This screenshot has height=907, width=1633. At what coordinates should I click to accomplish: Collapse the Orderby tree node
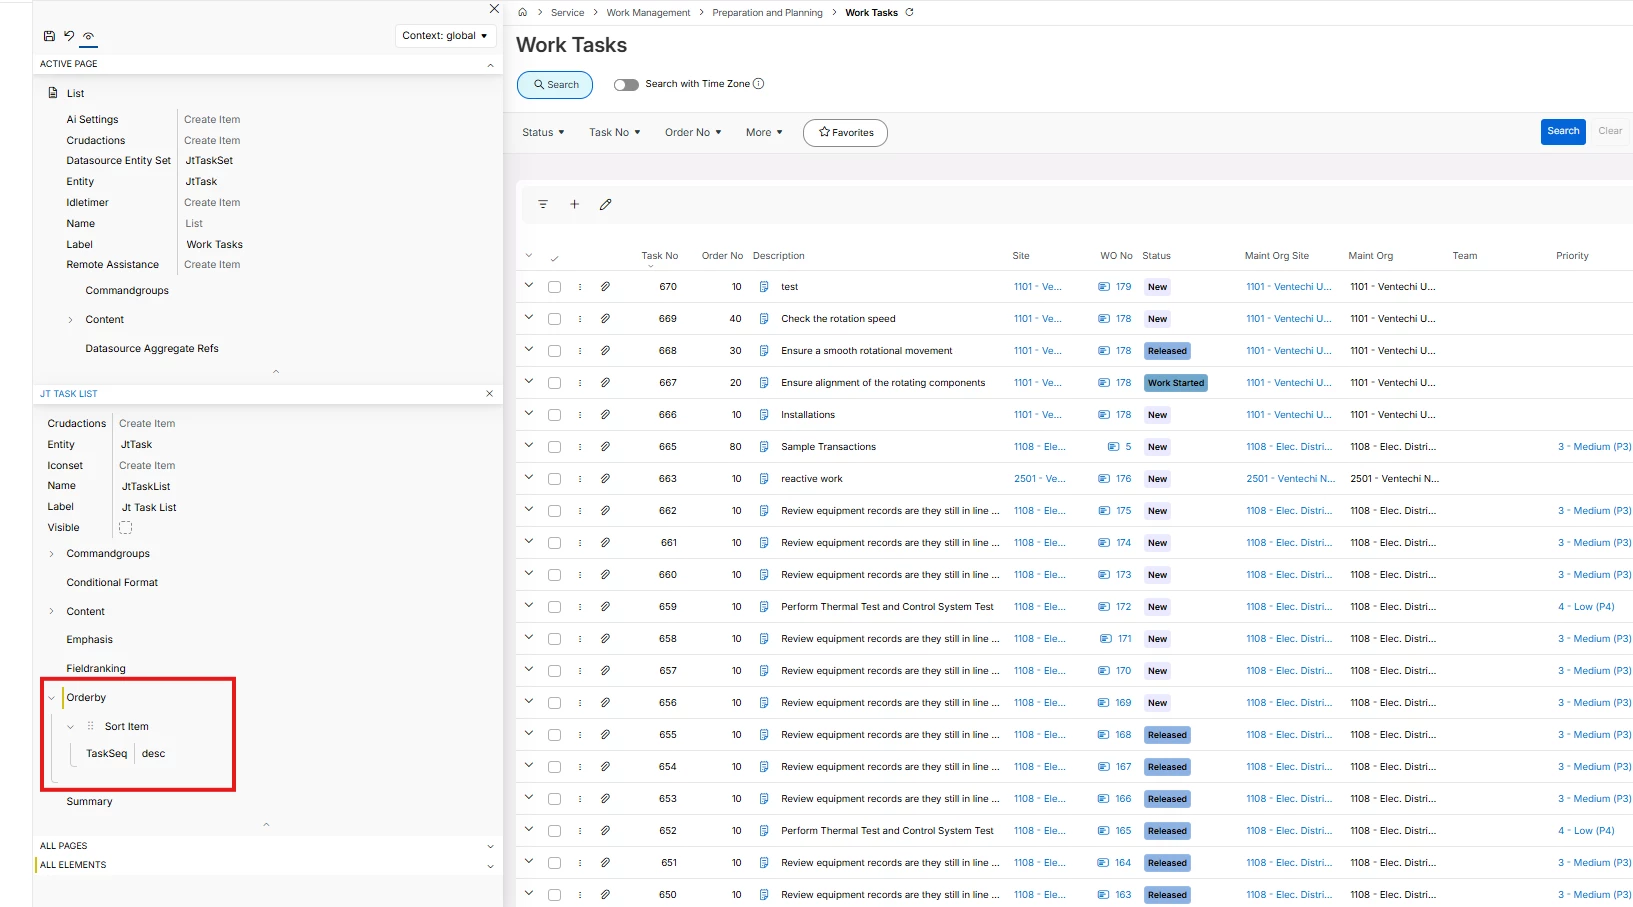point(52,698)
